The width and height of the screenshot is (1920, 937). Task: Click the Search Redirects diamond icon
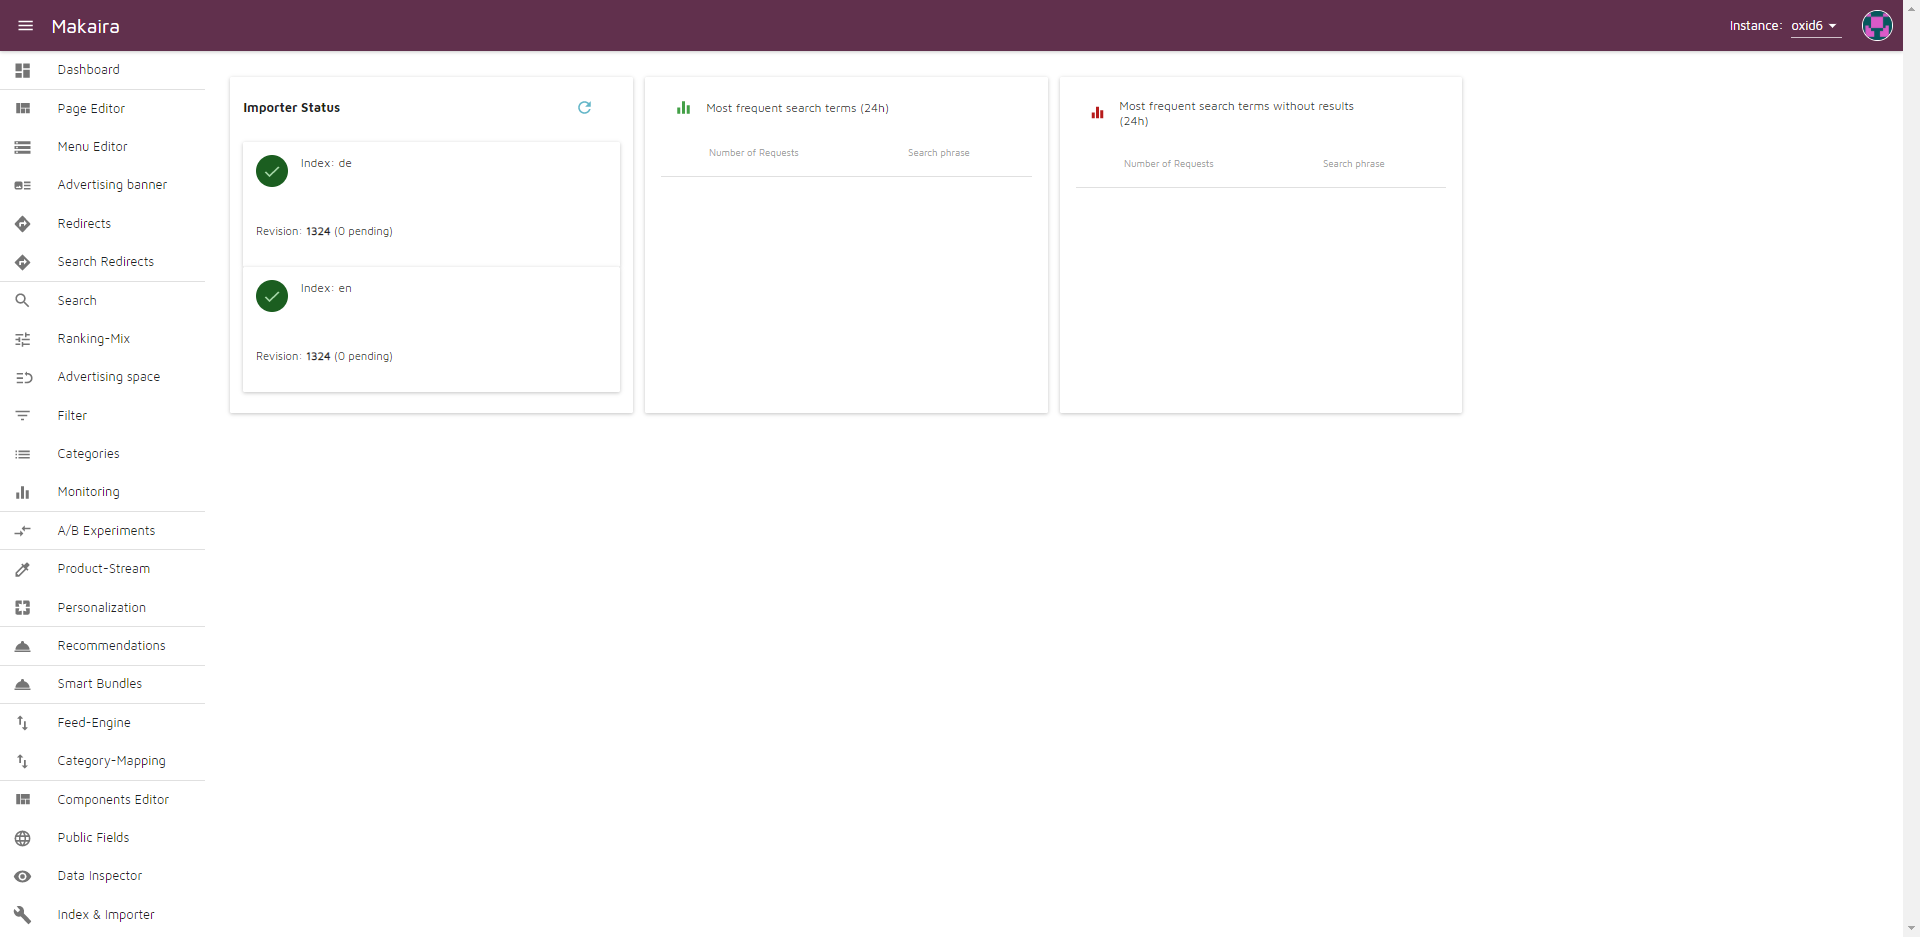point(23,262)
